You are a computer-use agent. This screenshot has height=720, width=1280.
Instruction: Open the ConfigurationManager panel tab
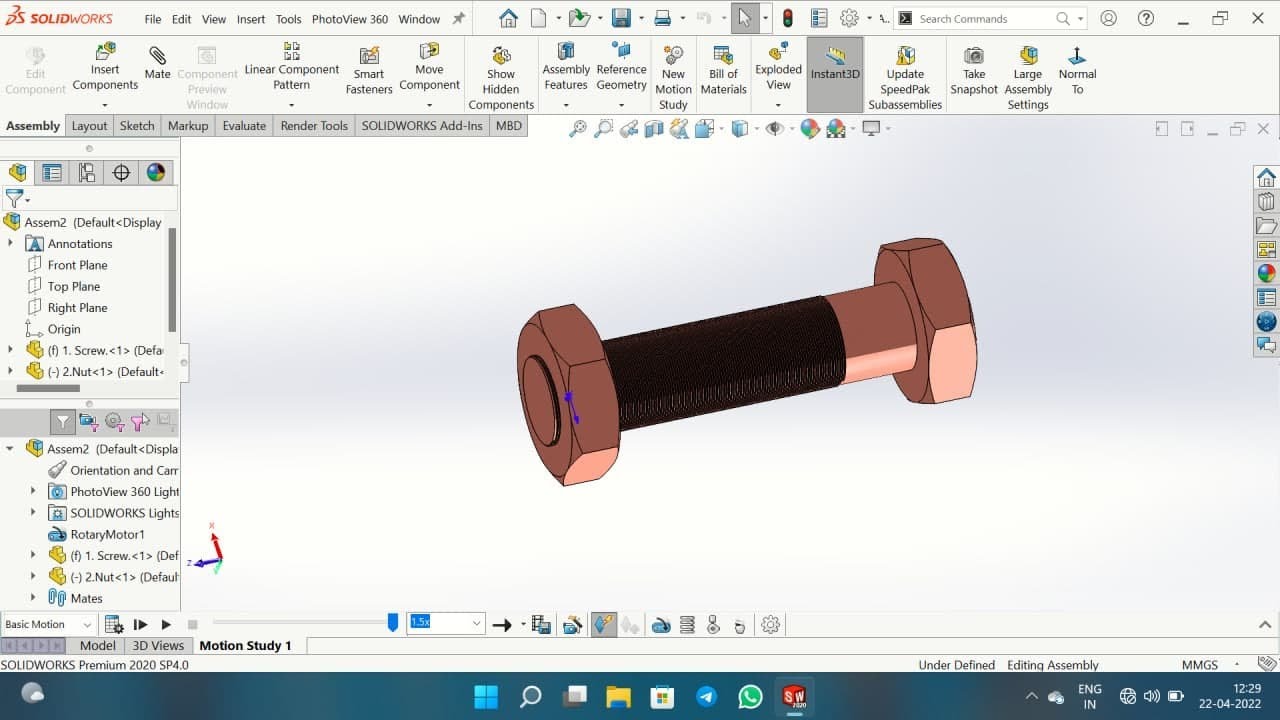point(87,172)
